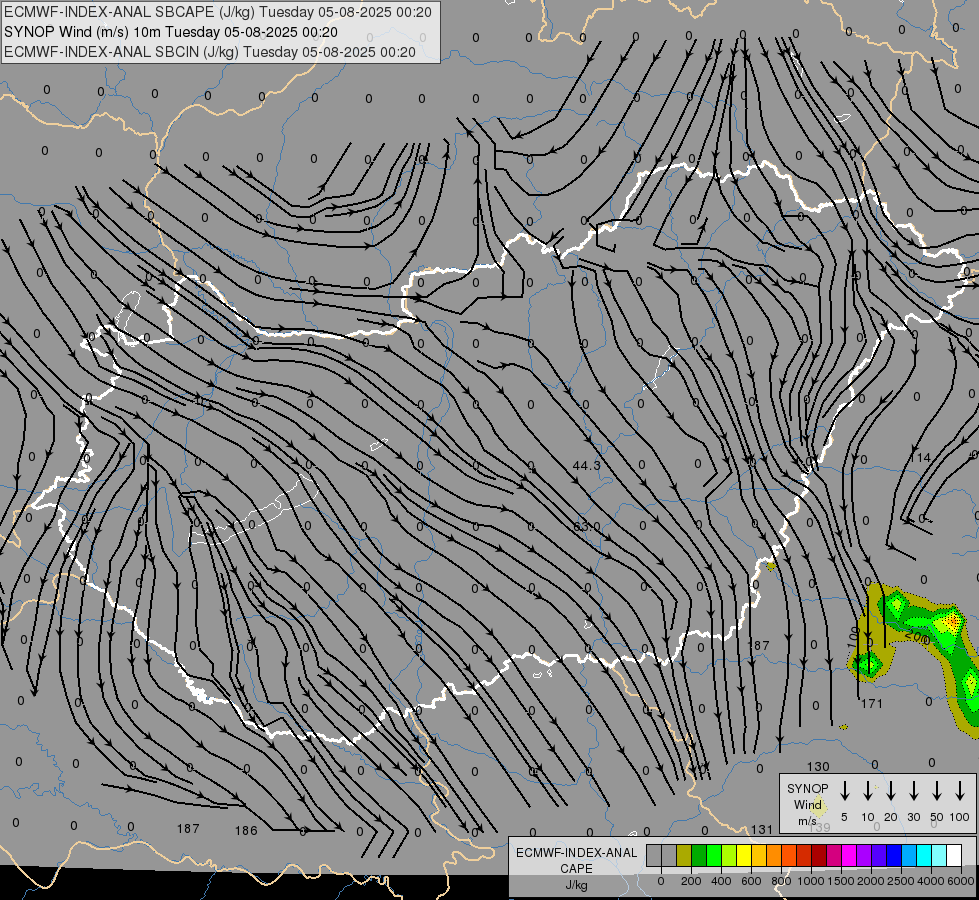Click the red-stippled CAPE maximum on map
The image size is (979, 900).
[951, 622]
